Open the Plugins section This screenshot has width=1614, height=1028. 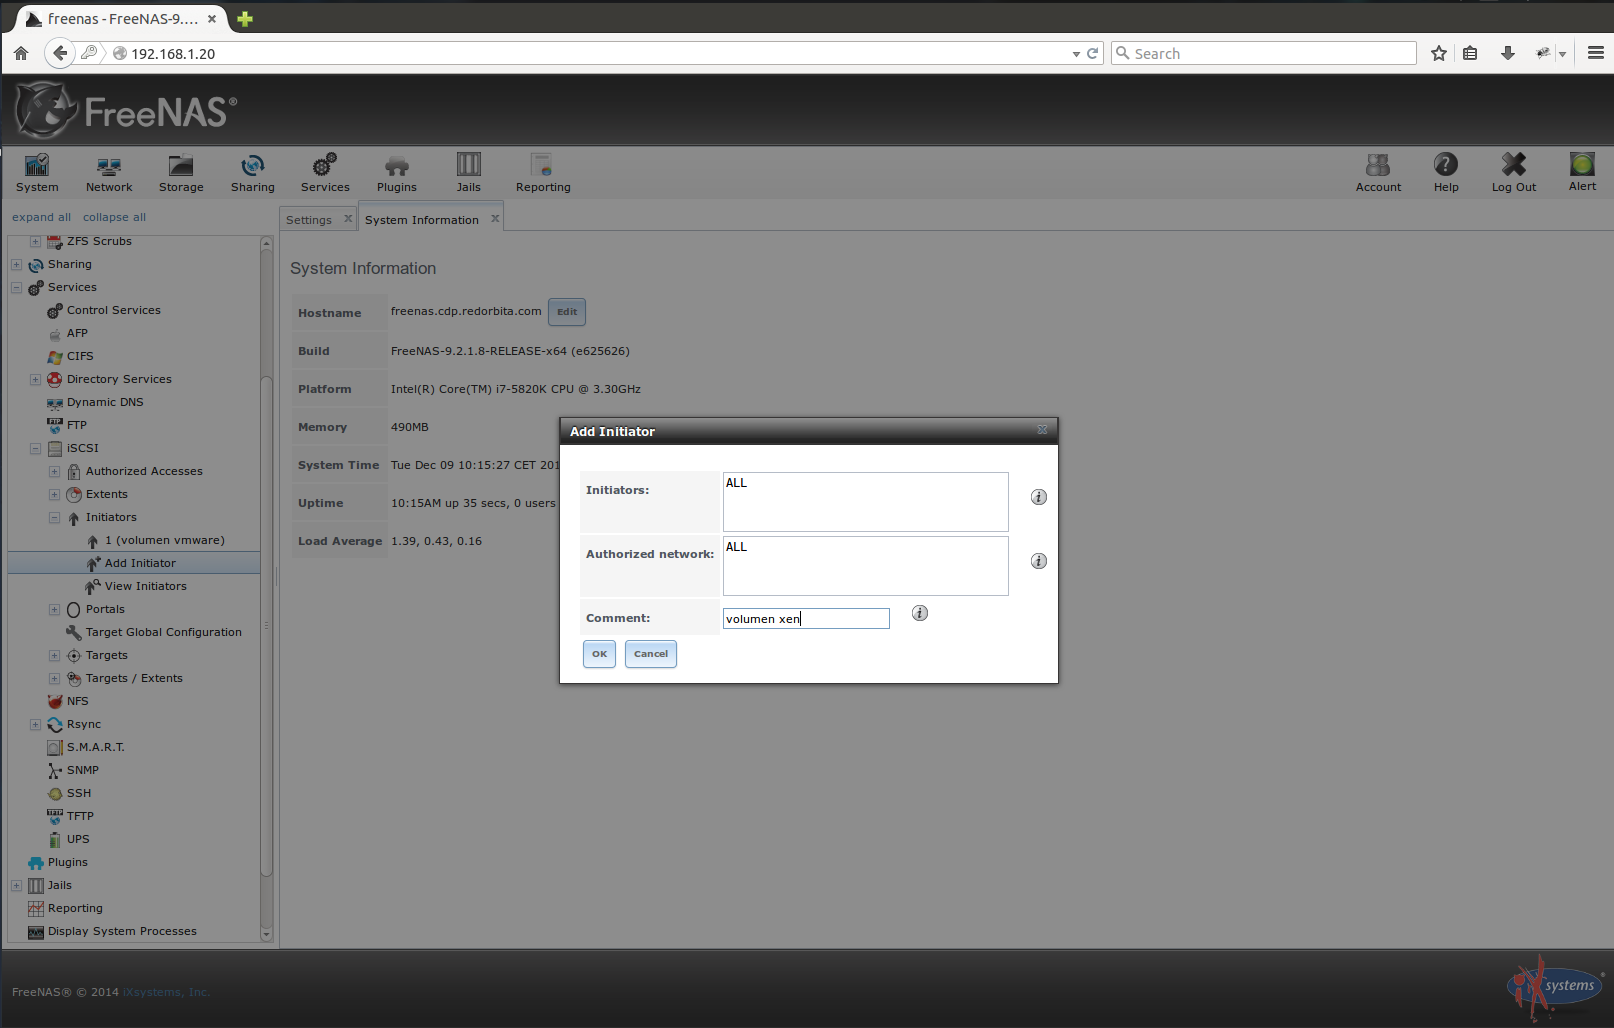(x=396, y=172)
